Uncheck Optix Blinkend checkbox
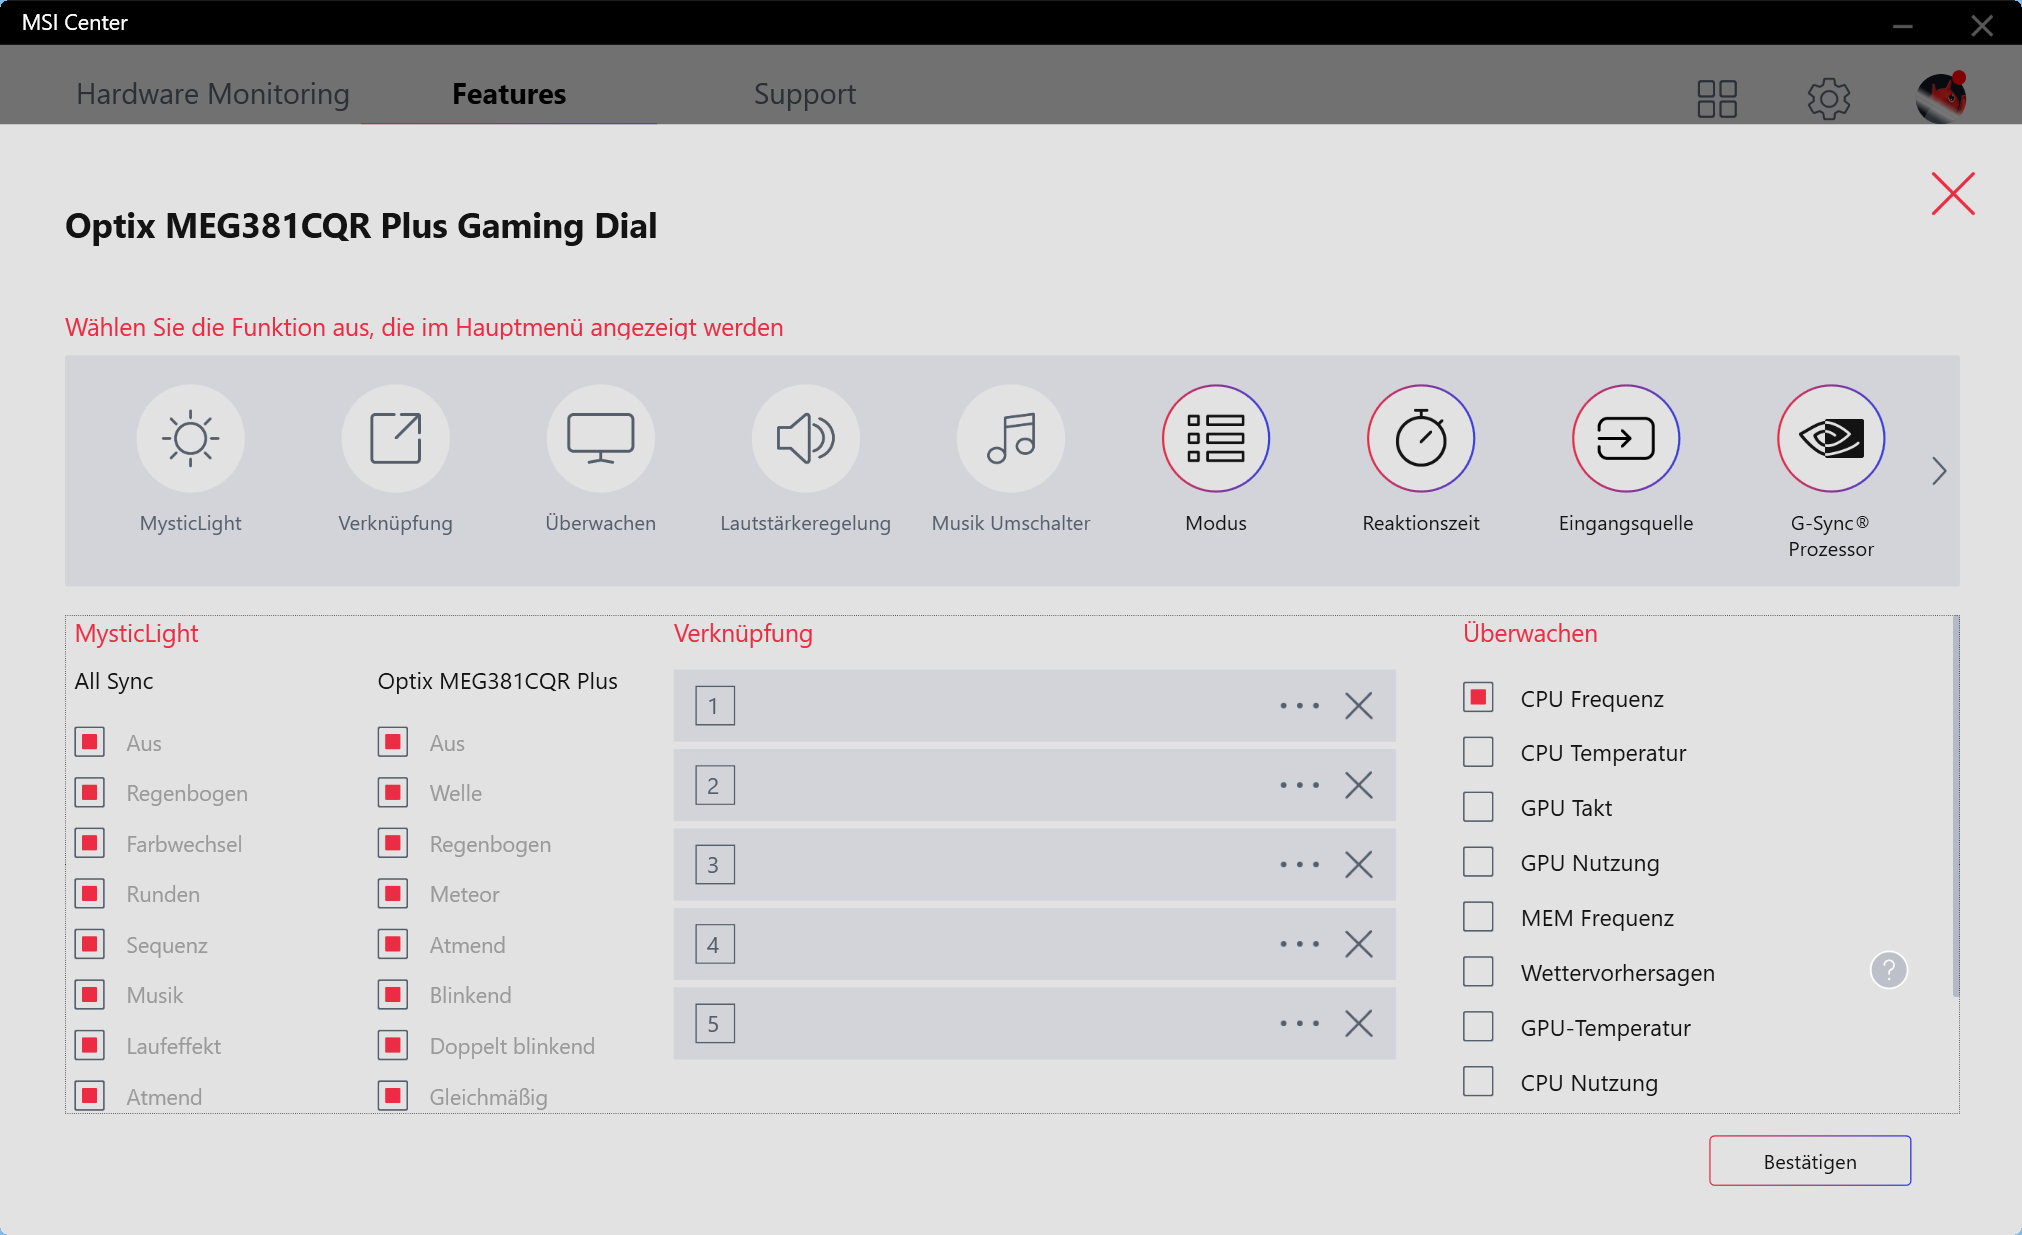 (x=393, y=995)
